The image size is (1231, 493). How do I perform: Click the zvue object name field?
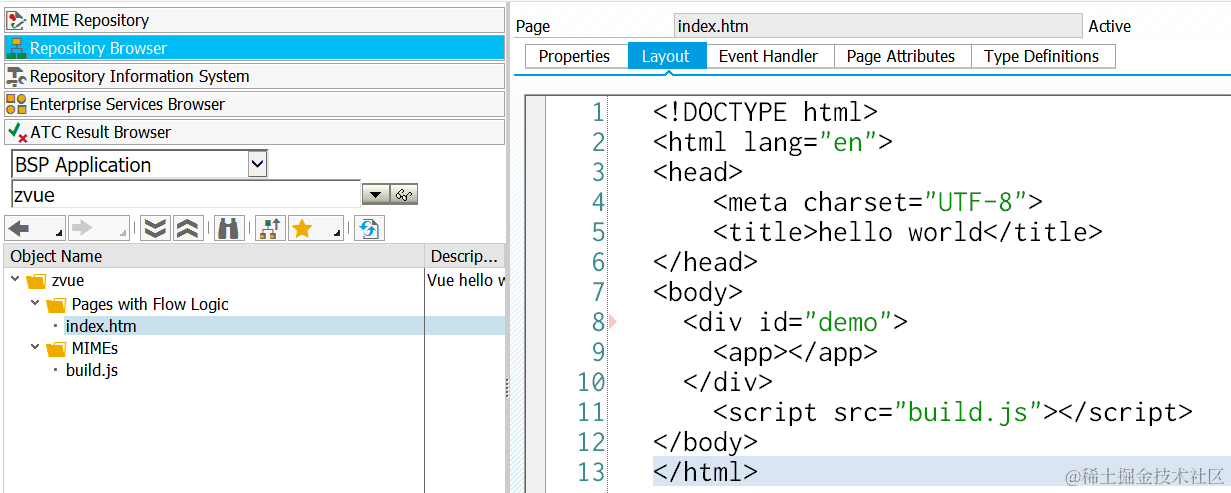point(186,194)
